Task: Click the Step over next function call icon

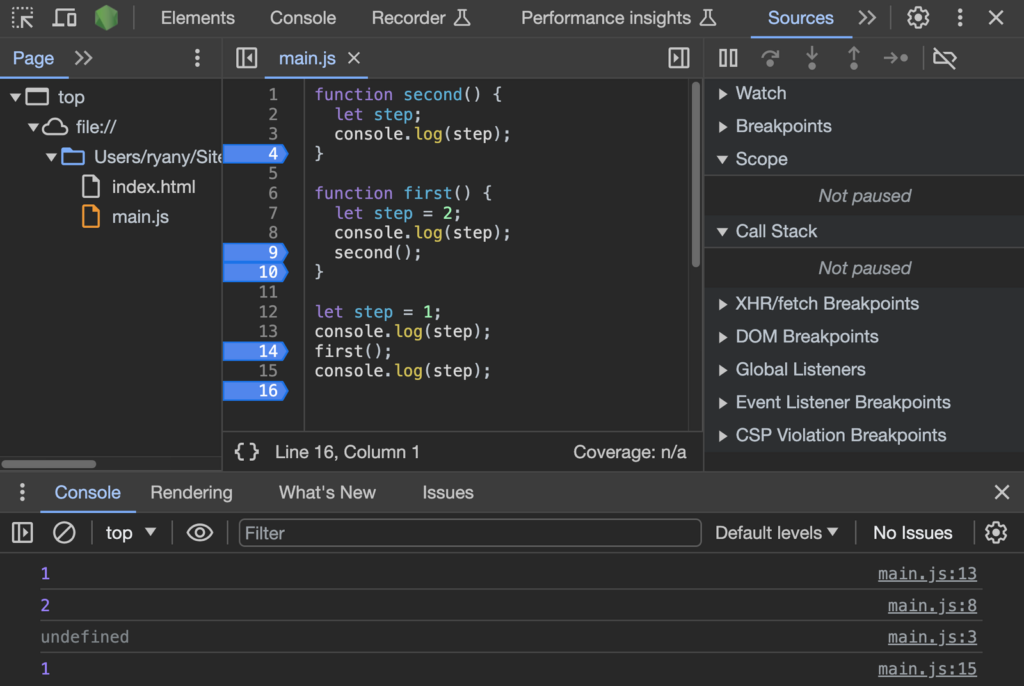Action: pos(770,58)
